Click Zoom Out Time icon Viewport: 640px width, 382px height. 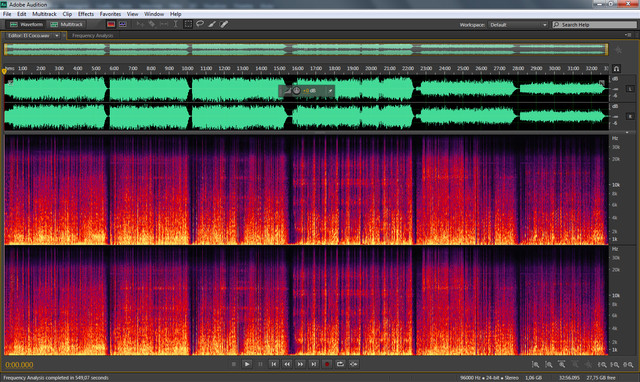(x=576, y=364)
